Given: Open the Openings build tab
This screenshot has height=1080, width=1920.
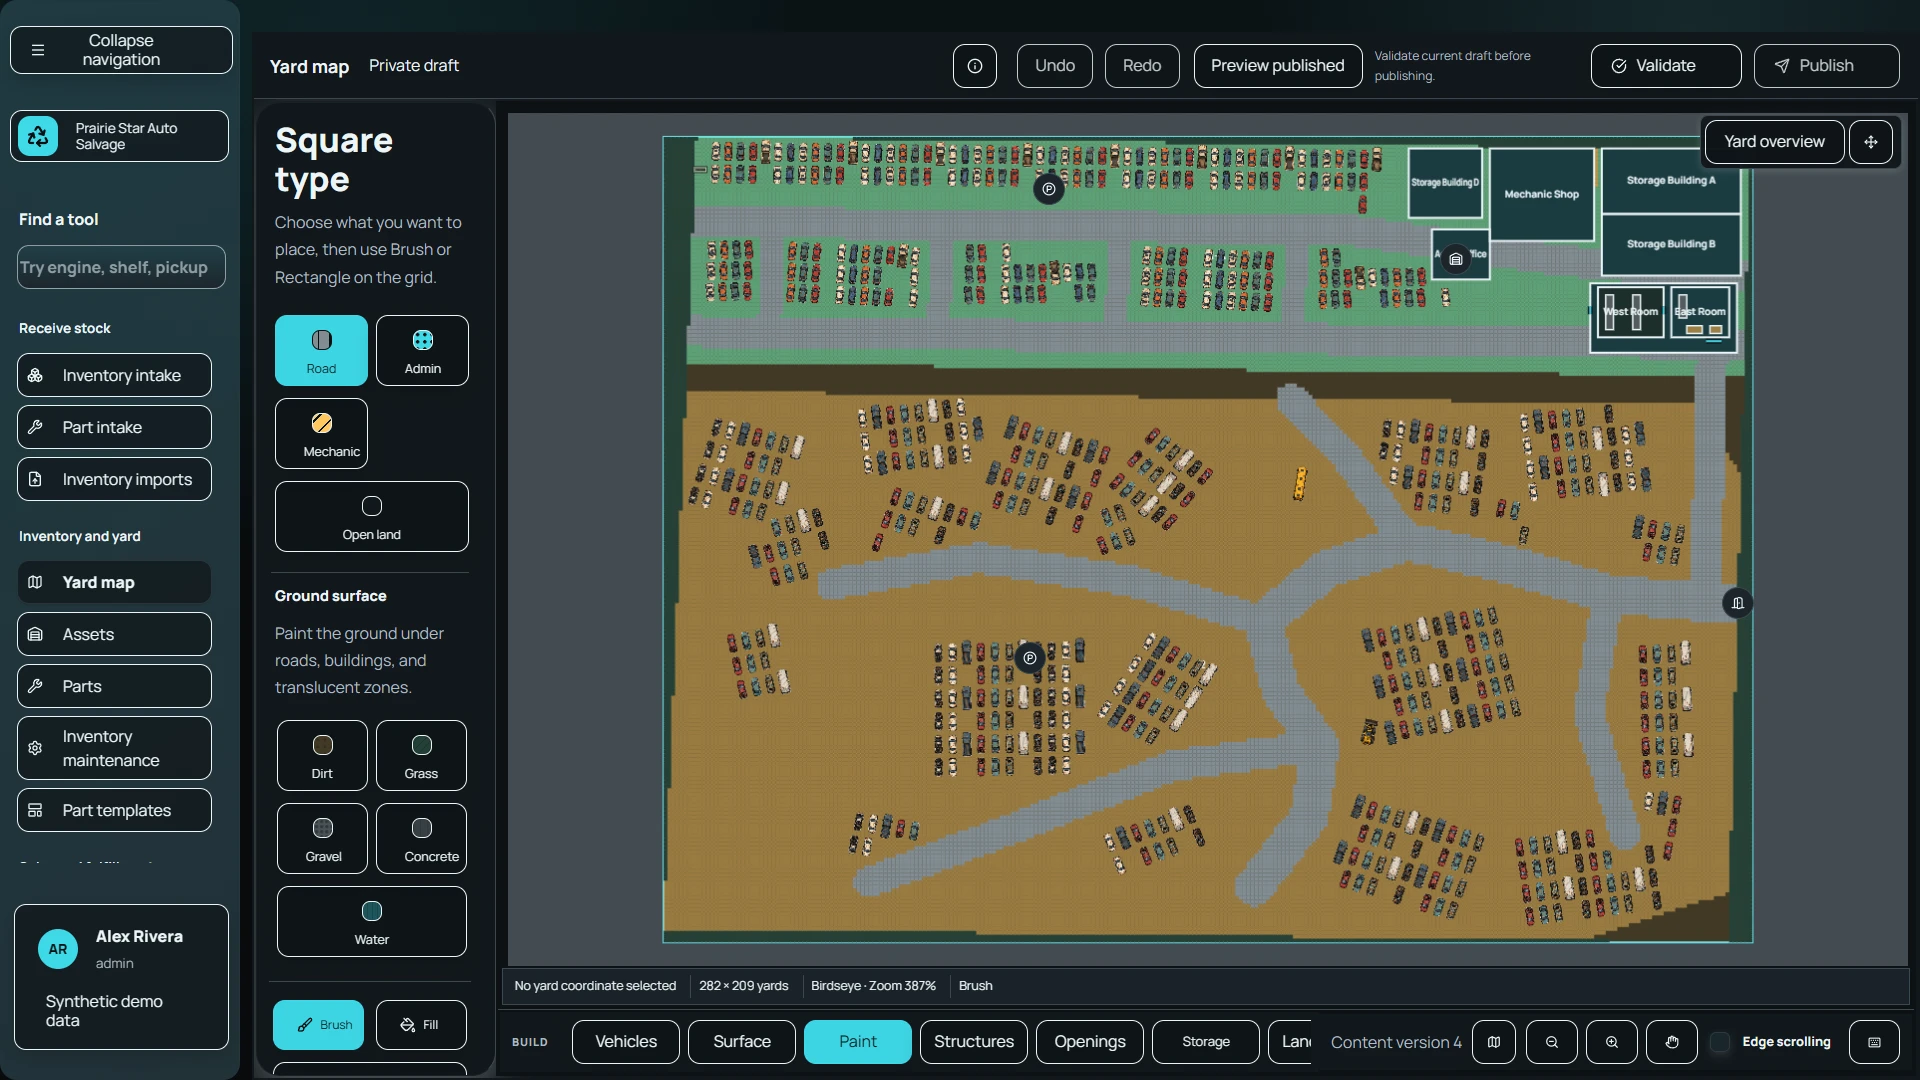Looking at the screenshot, I should click(1090, 1042).
